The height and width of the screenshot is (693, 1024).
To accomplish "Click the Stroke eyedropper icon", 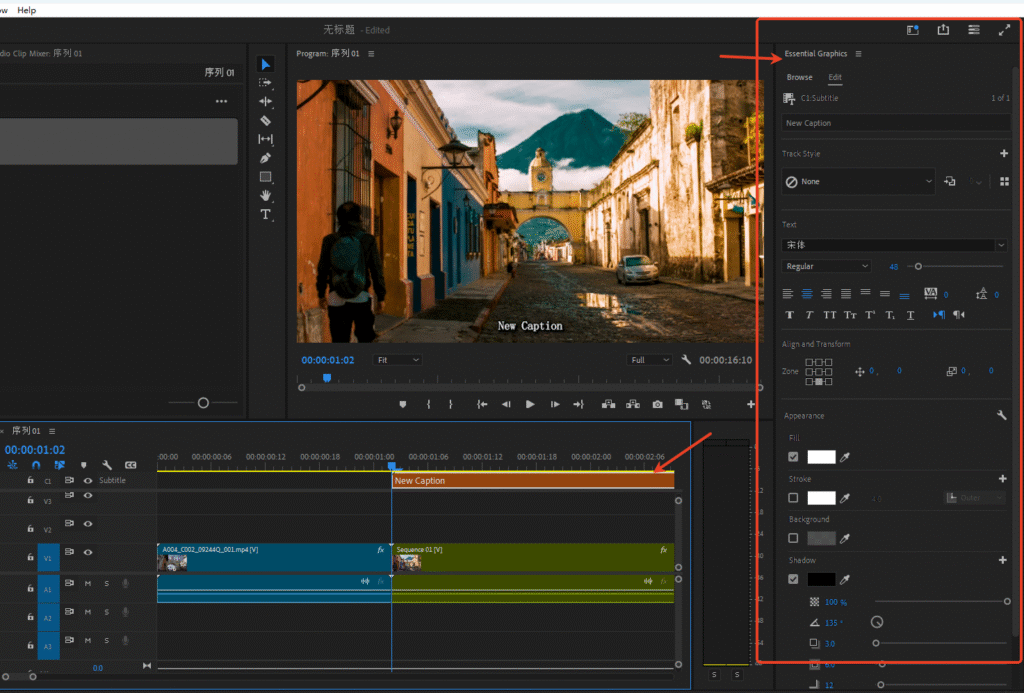I will pos(844,497).
